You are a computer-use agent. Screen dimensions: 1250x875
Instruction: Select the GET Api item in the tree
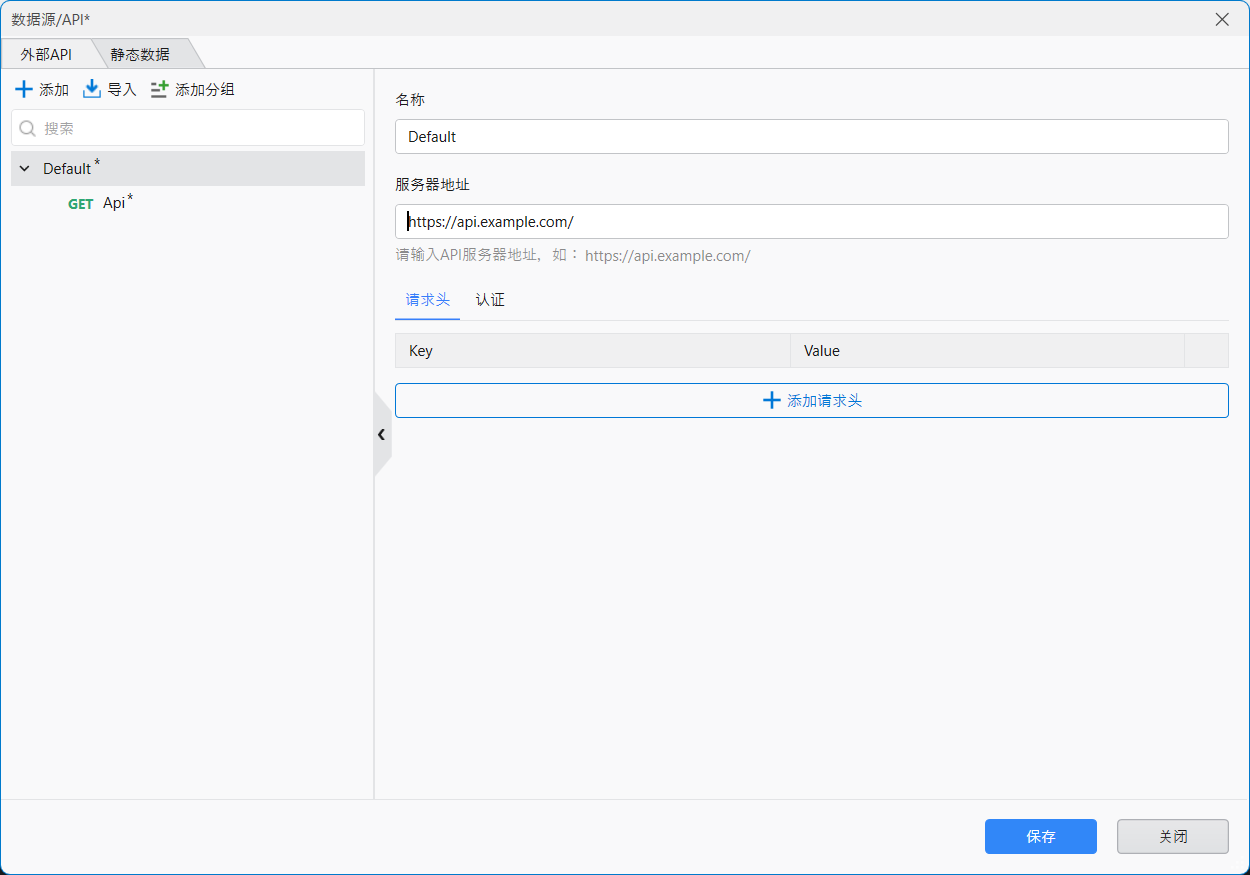pos(113,203)
